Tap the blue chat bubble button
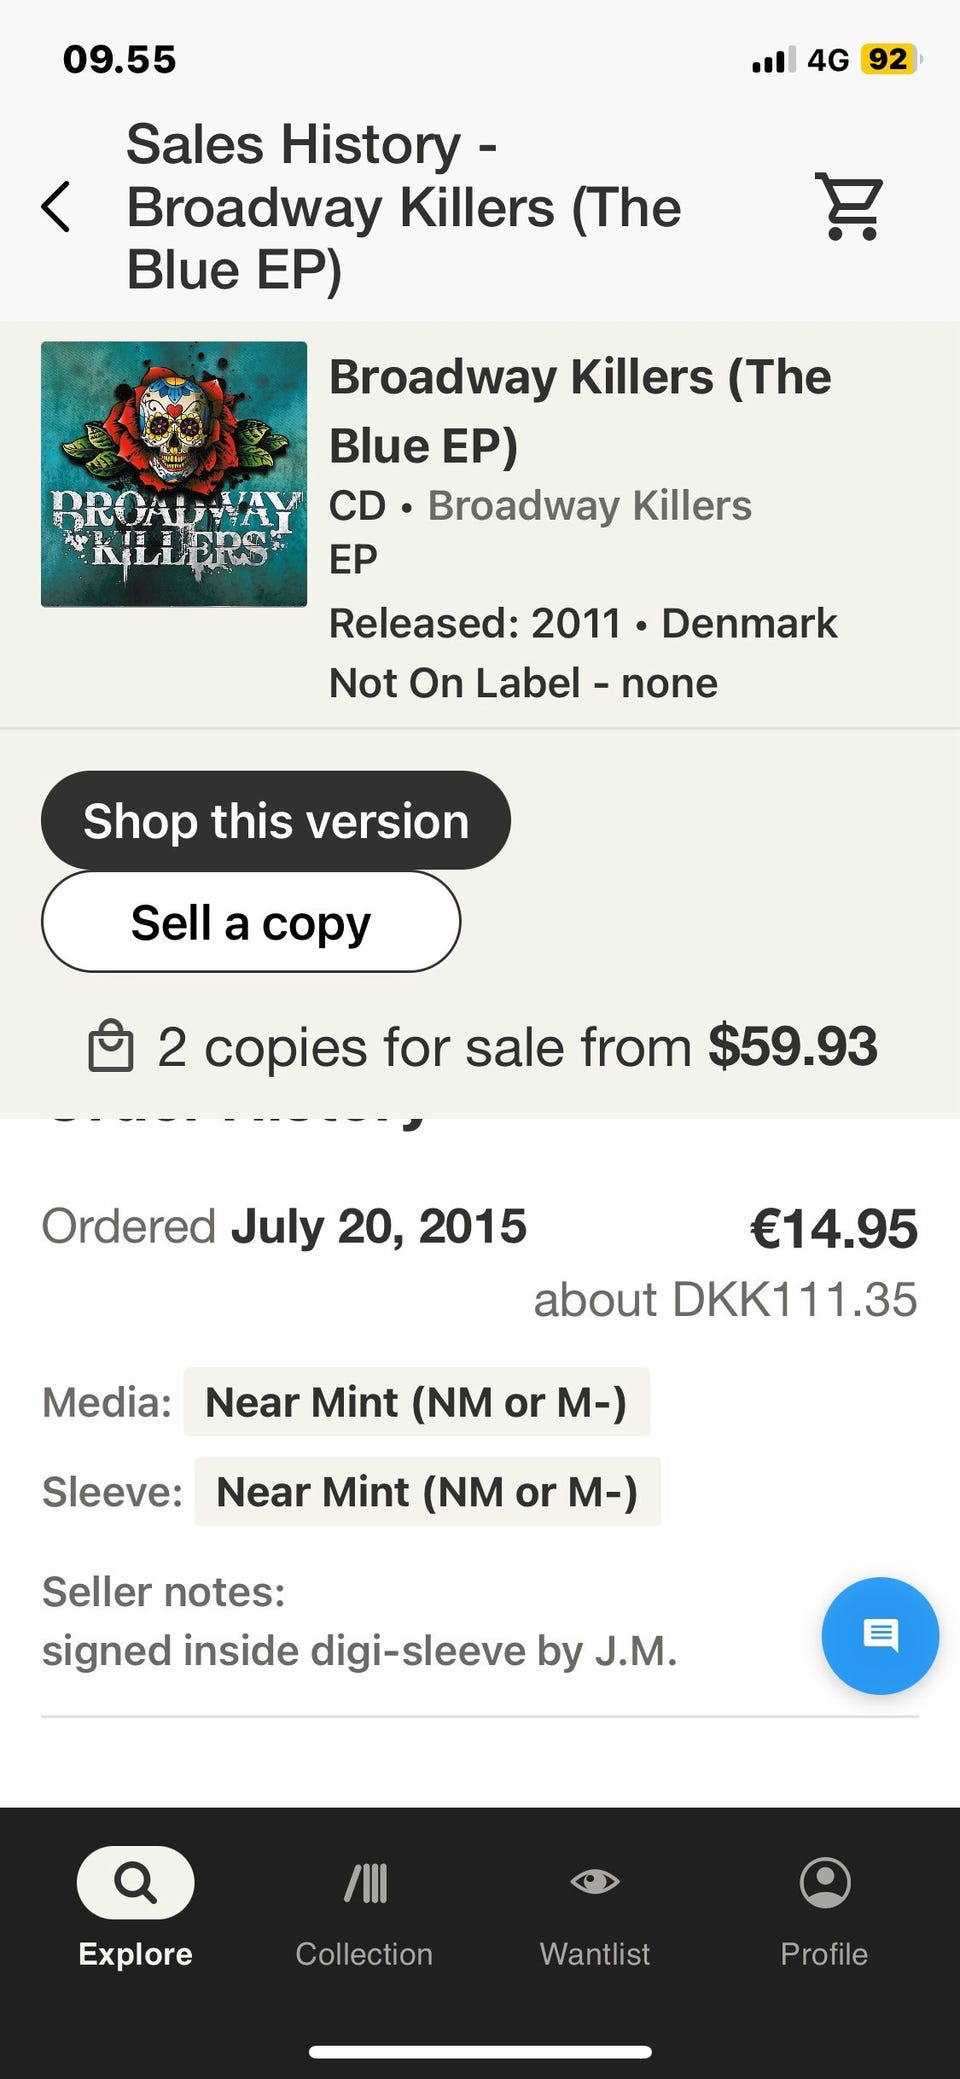This screenshot has width=960, height=2079. pos(880,1635)
